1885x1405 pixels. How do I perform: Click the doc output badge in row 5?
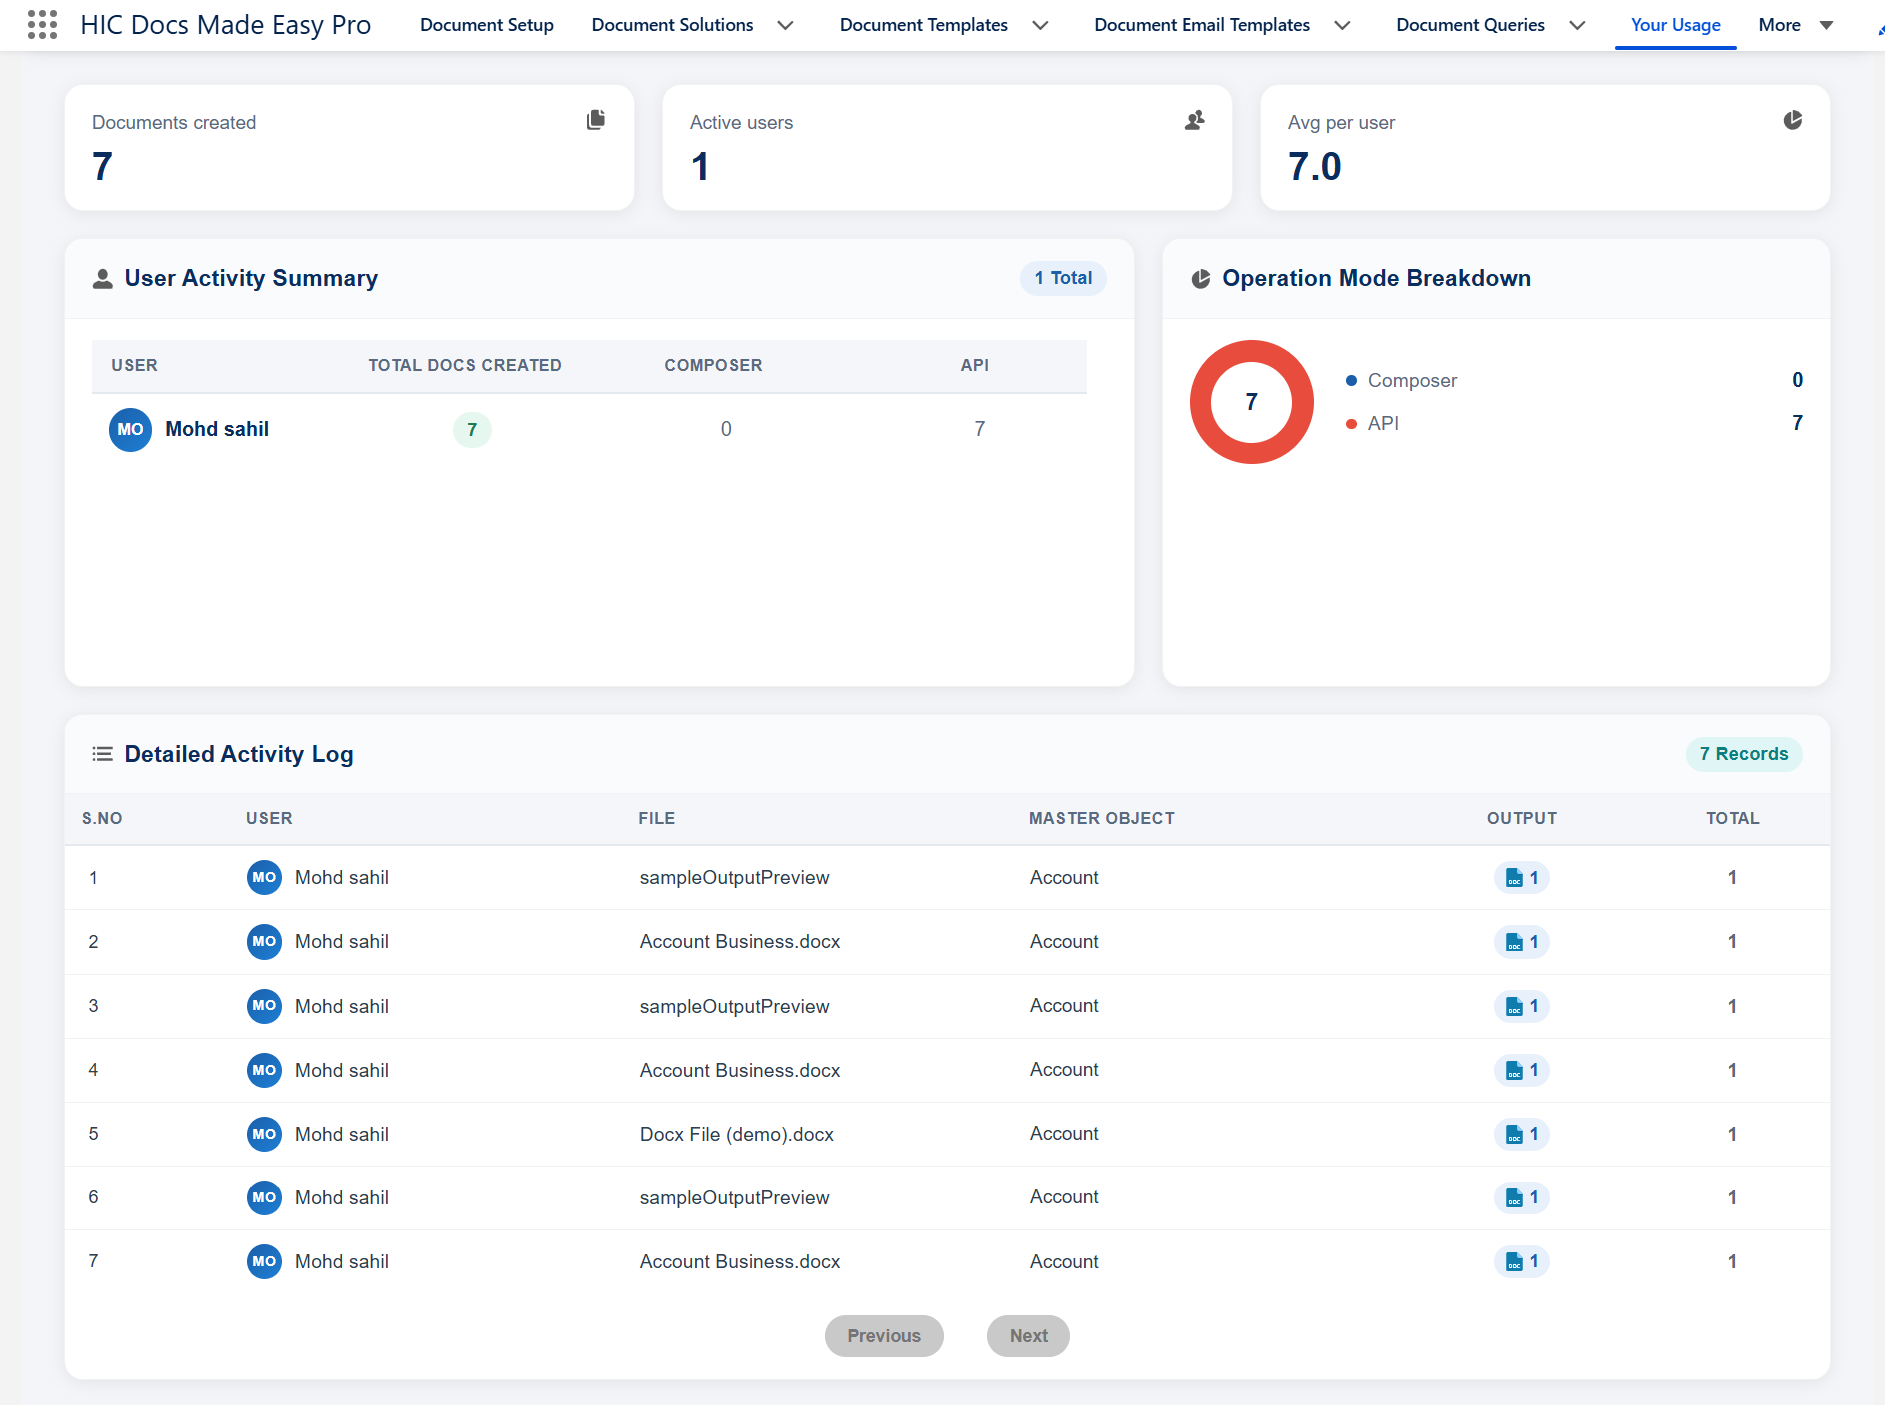pyautogui.click(x=1521, y=1134)
